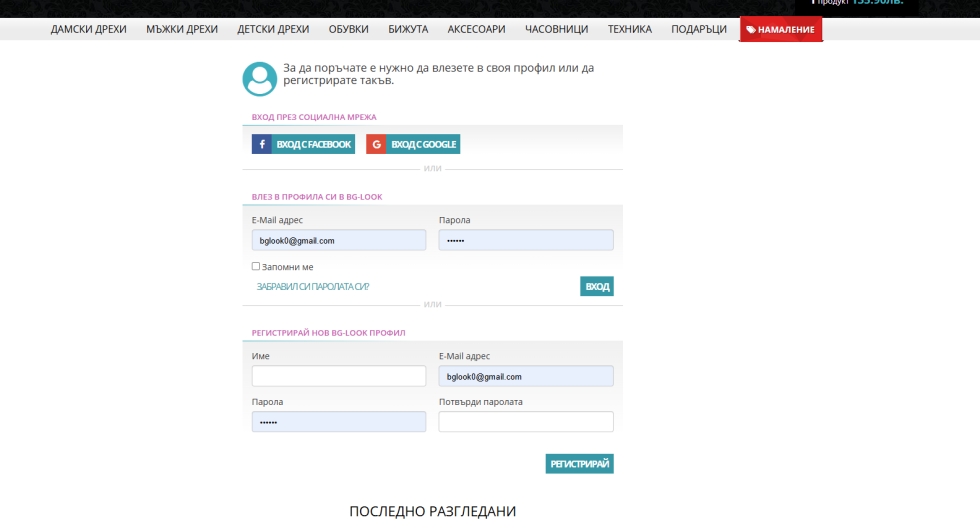The height and width of the screenshot is (528, 980).
Task: Focus the Име name input field
Action: 339,376
